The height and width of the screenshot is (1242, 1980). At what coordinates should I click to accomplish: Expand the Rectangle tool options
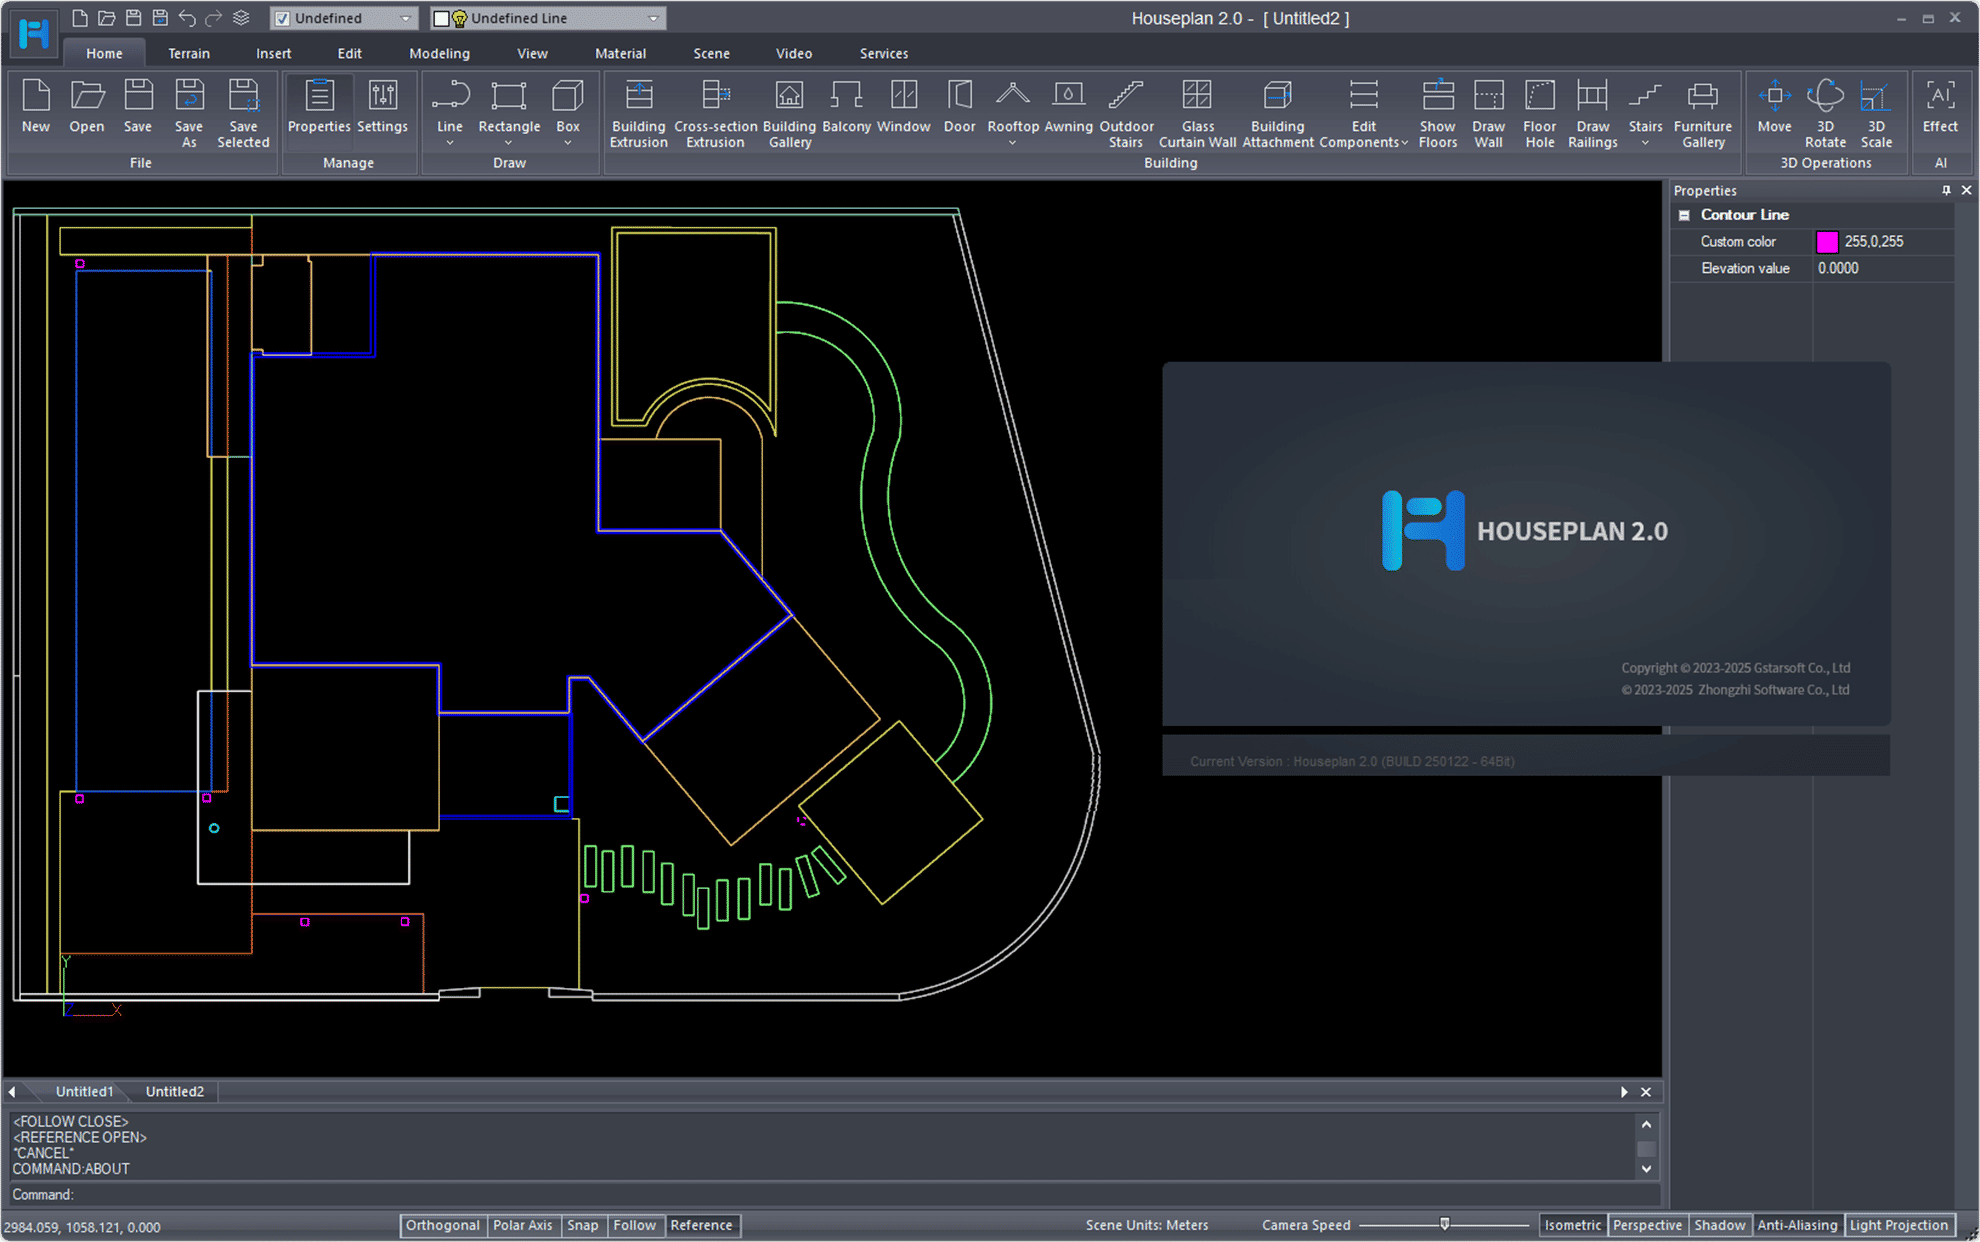(x=508, y=143)
